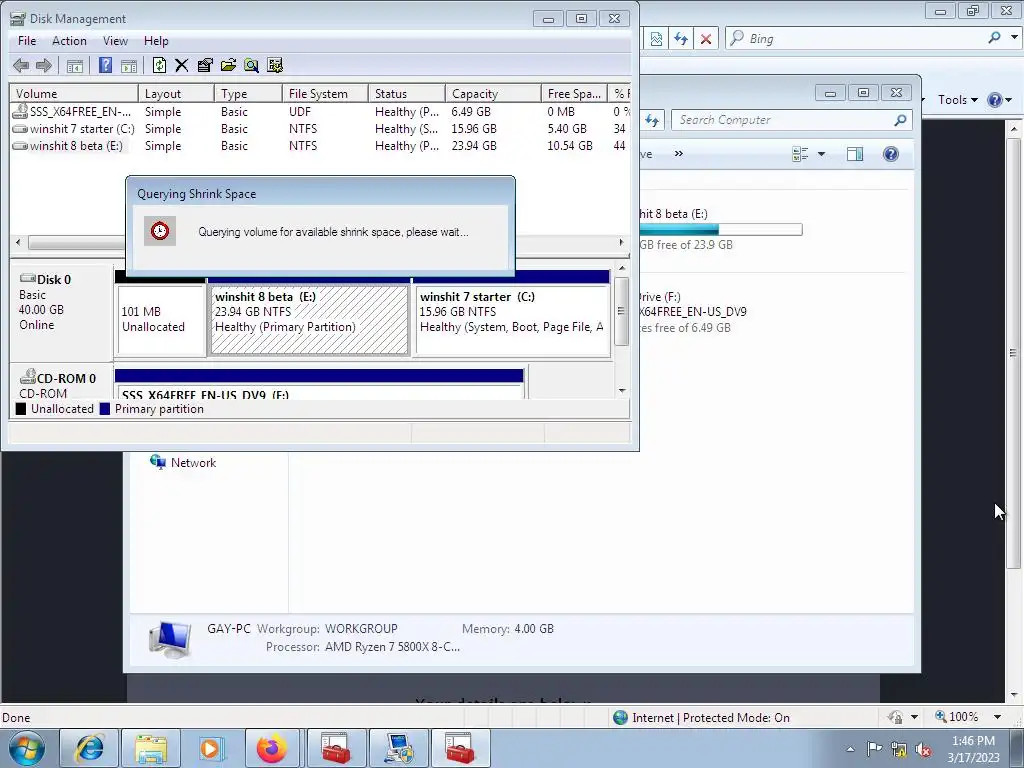Click the Open folder toolbar icon

pos(228,65)
